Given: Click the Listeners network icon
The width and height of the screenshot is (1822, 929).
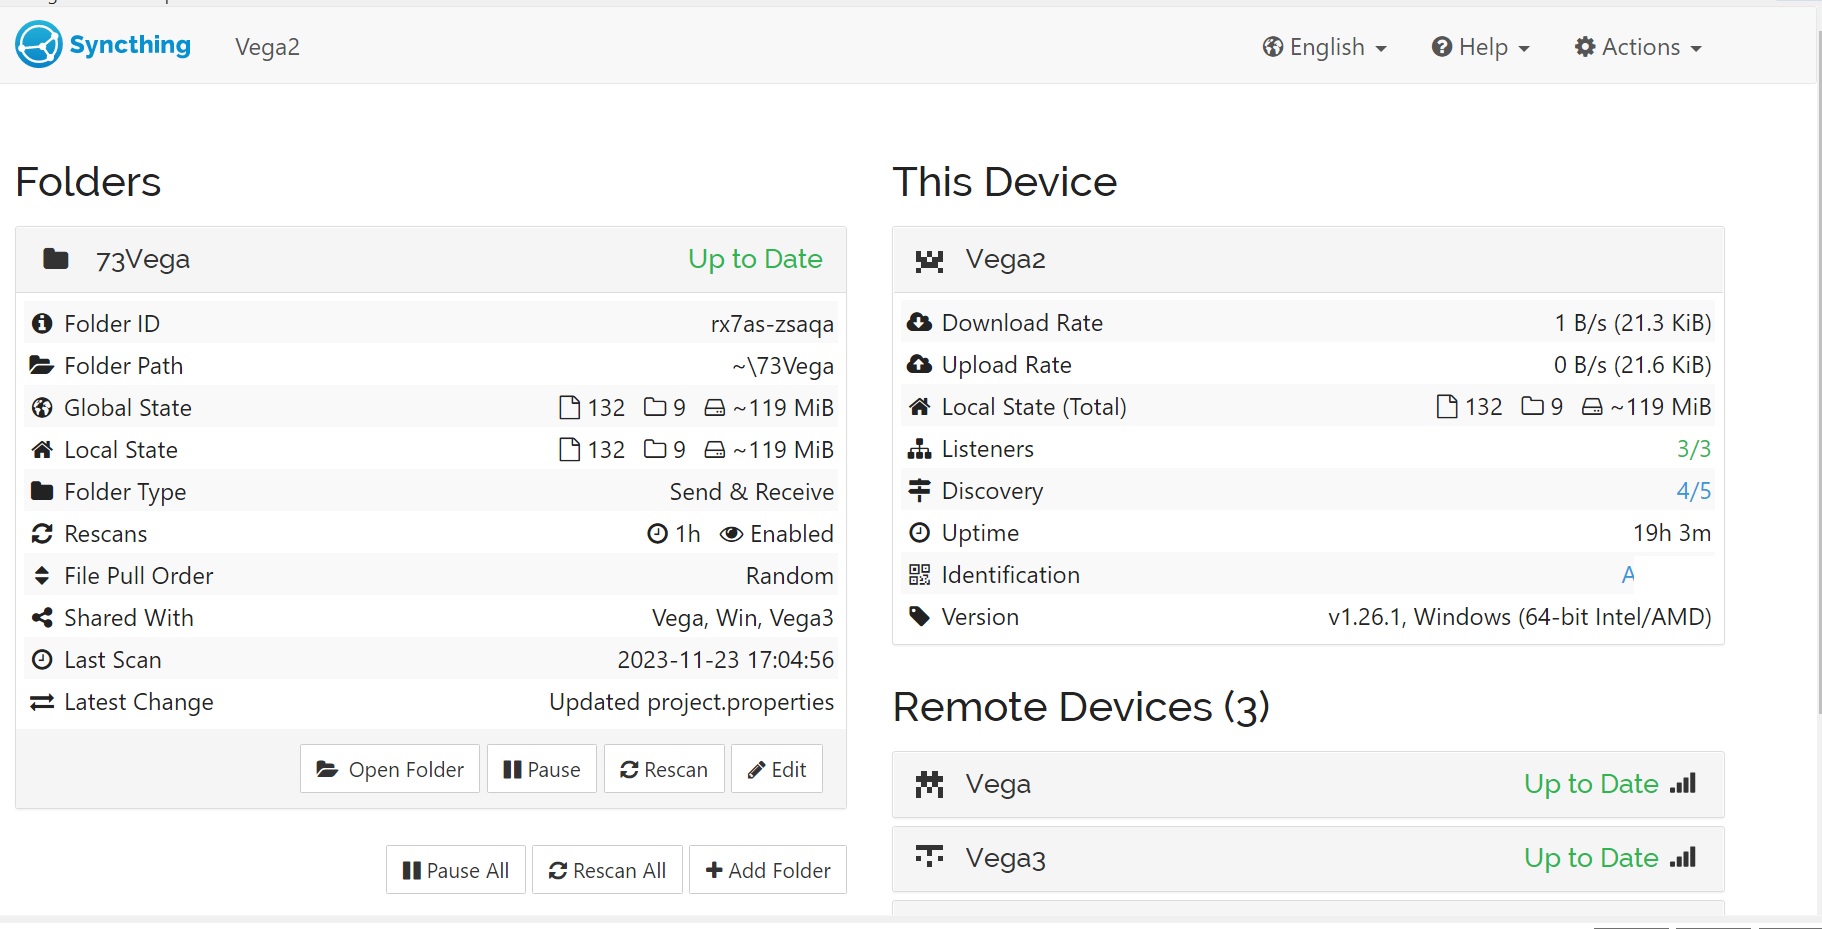Looking at the screenshot, I should click(x=919, y=449).
